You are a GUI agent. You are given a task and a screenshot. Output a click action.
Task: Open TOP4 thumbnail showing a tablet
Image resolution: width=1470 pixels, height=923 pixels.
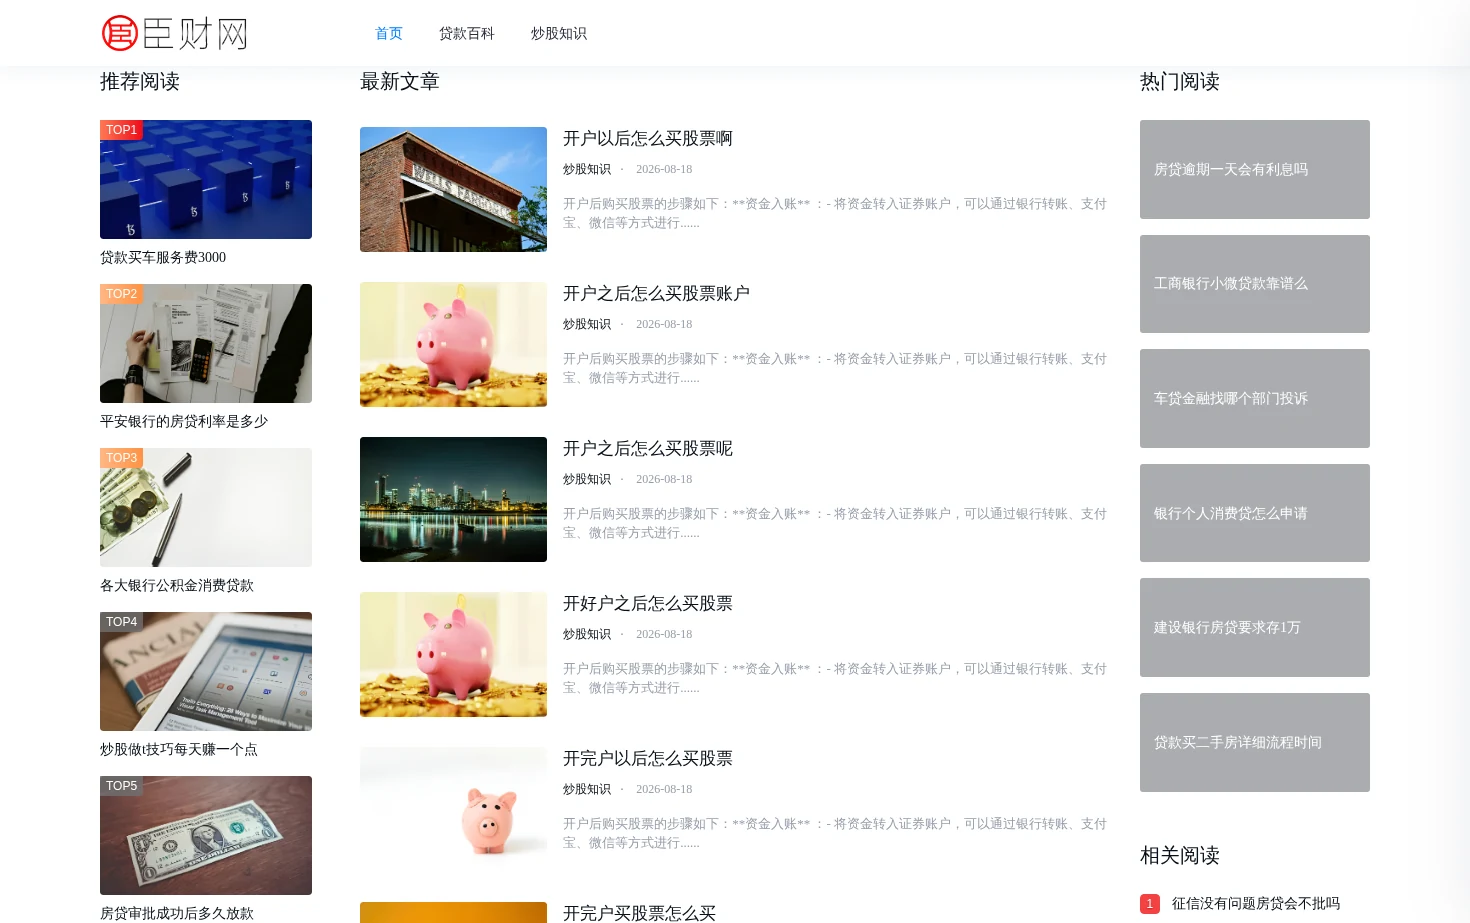[x=206, y=671]
